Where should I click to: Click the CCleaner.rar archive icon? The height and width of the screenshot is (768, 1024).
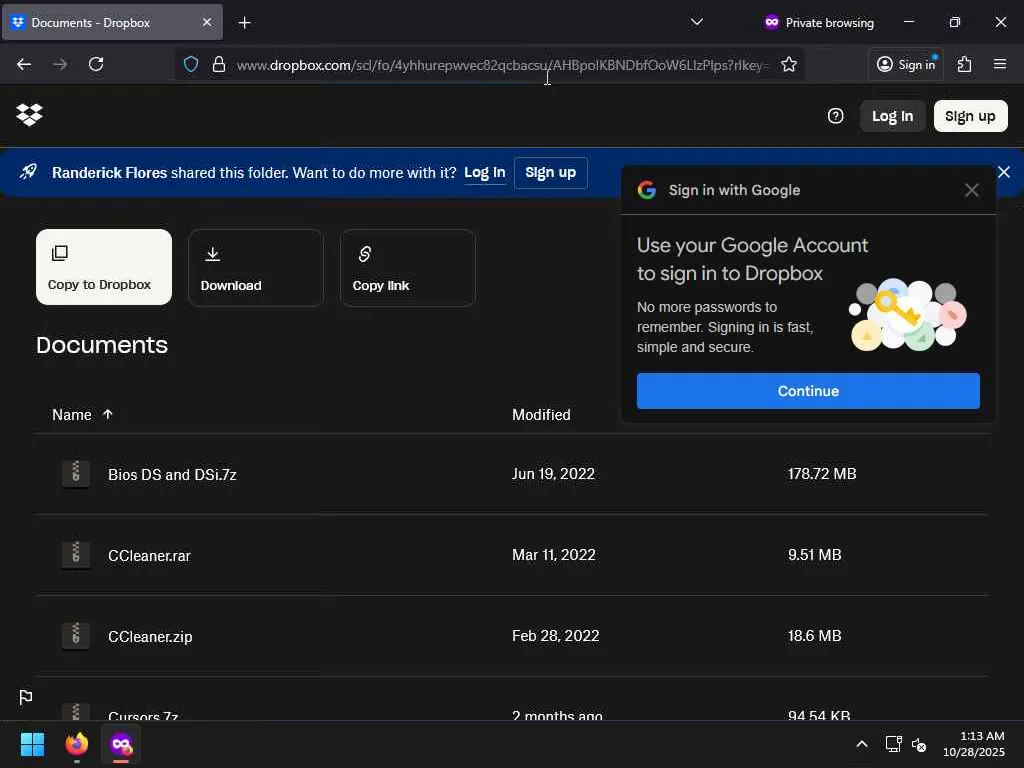point(76,554)
